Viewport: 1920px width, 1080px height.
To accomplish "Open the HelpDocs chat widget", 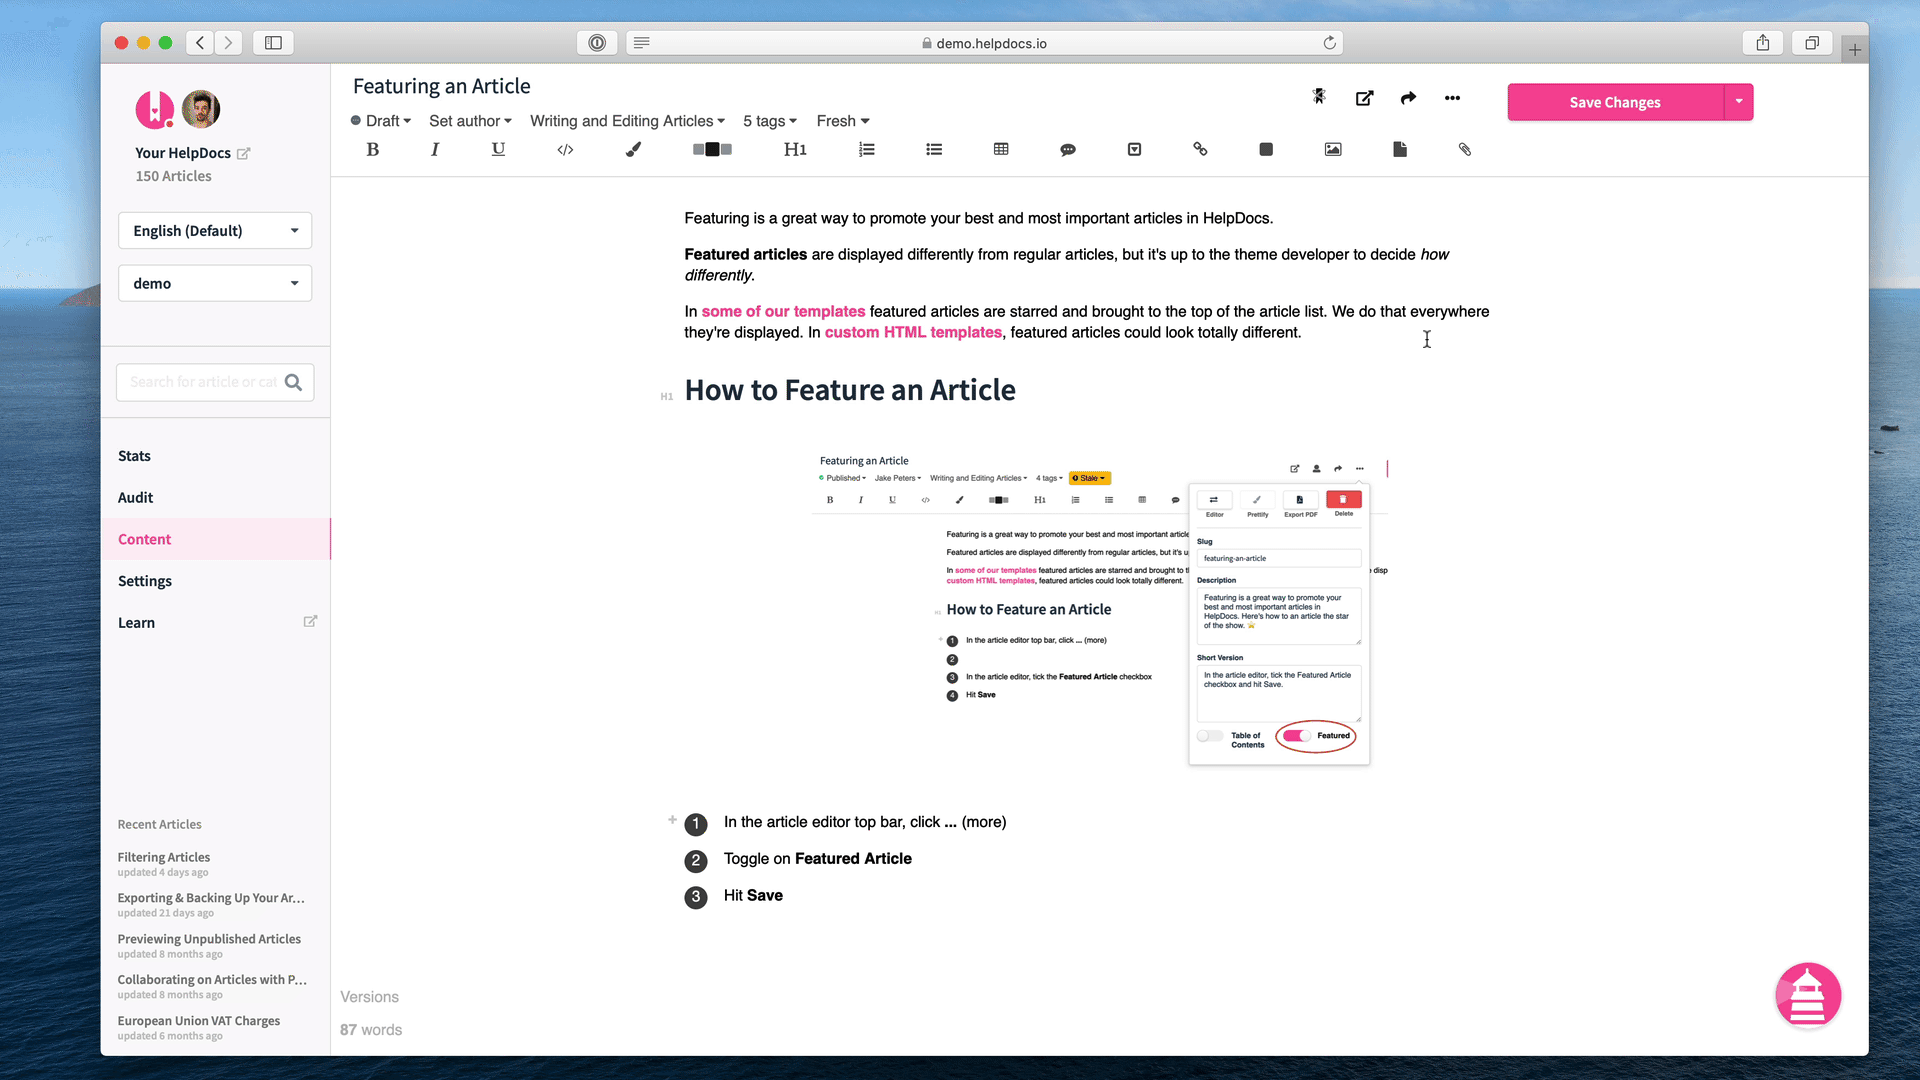I will pyautogui.click(x=1808, y=995).
